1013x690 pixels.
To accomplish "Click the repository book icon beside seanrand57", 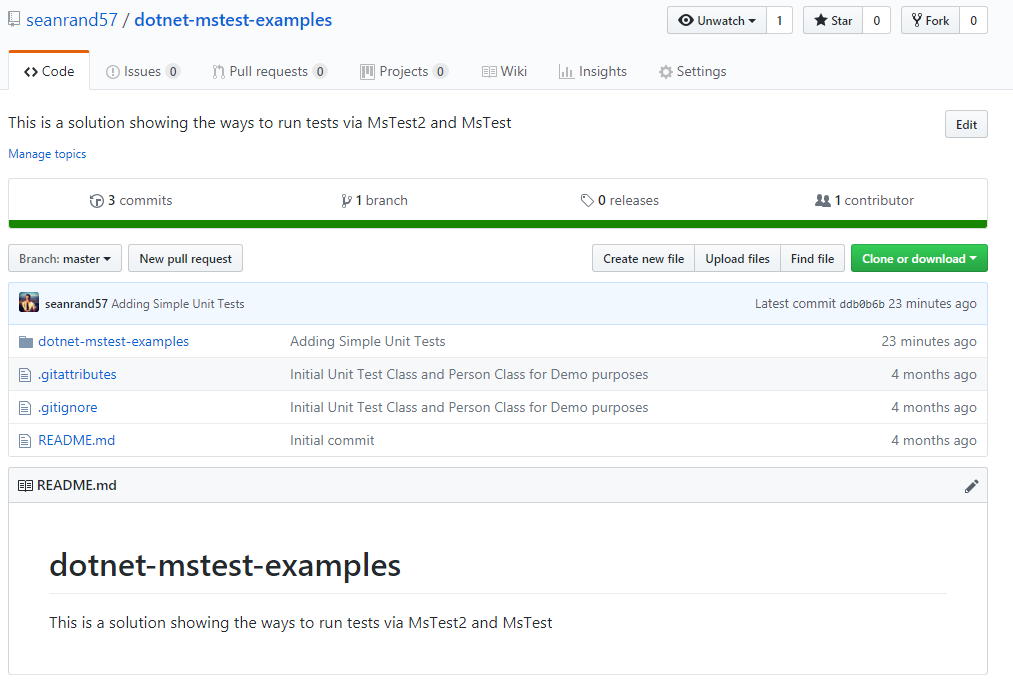I will point(14,19).
